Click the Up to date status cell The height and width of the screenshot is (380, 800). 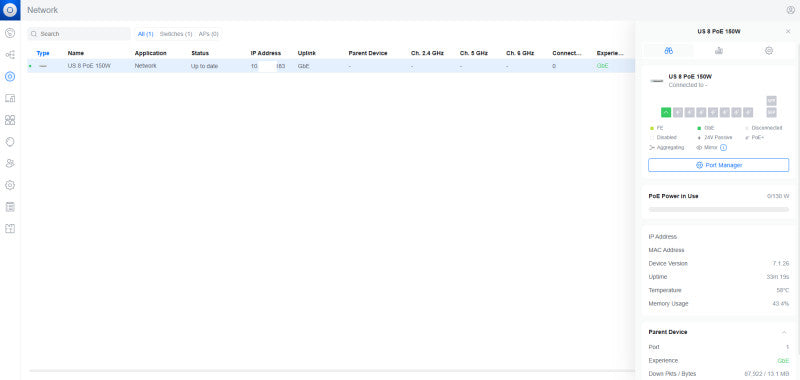click(x=205, y=66)
